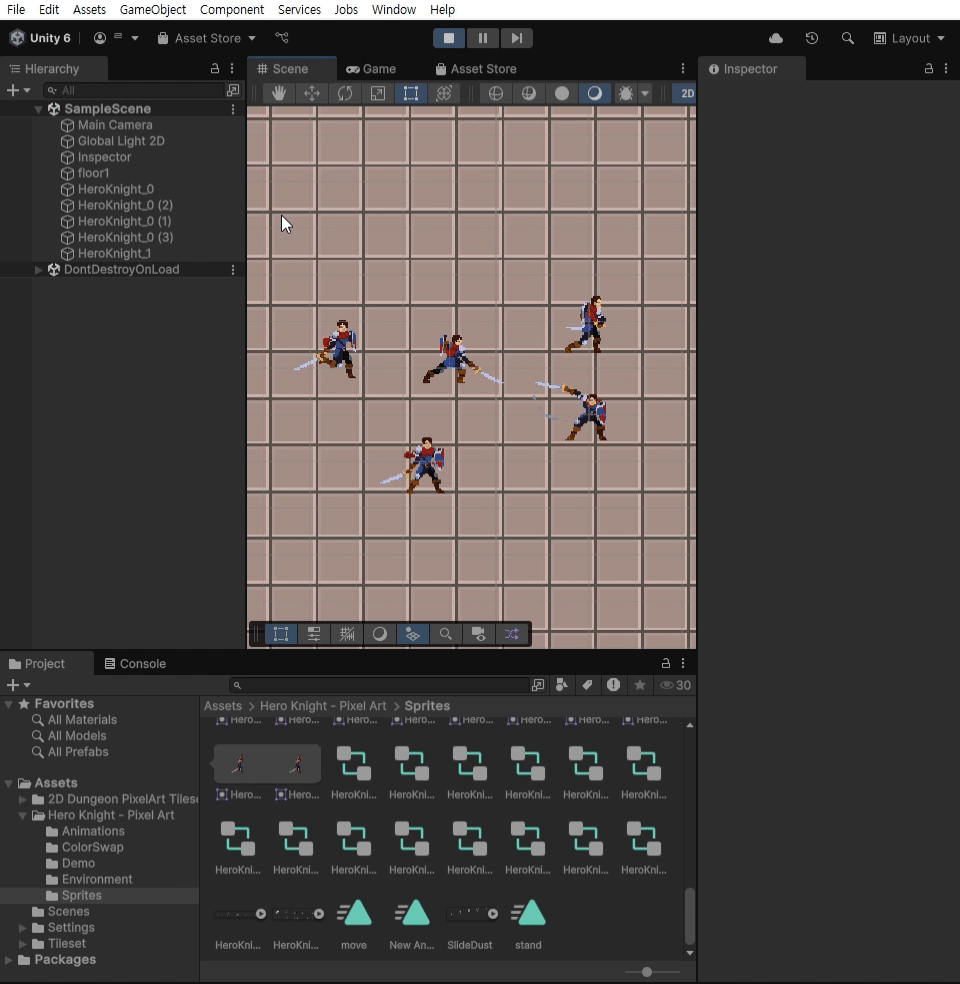This screenshot has width=960, height=984.
Task: Open the Layout dropdown
Action: point(909,38)
